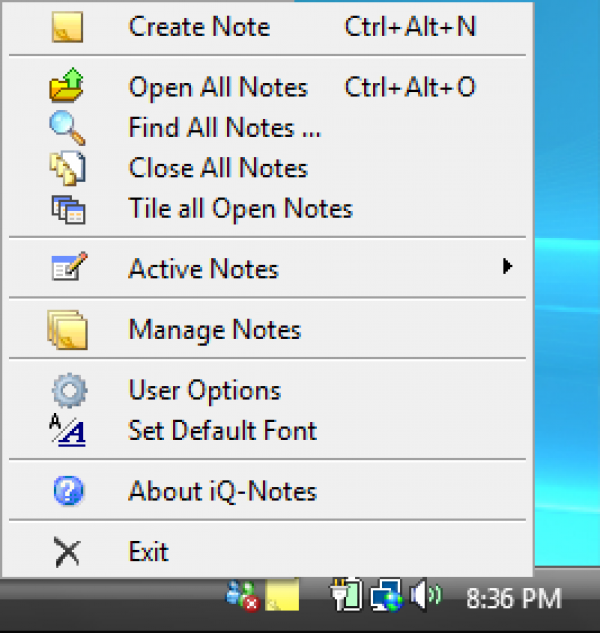Click the Tile all Open Notes windows icon
Screen dimensions: 600x633
pyautogui.click(x=69, y=210)
